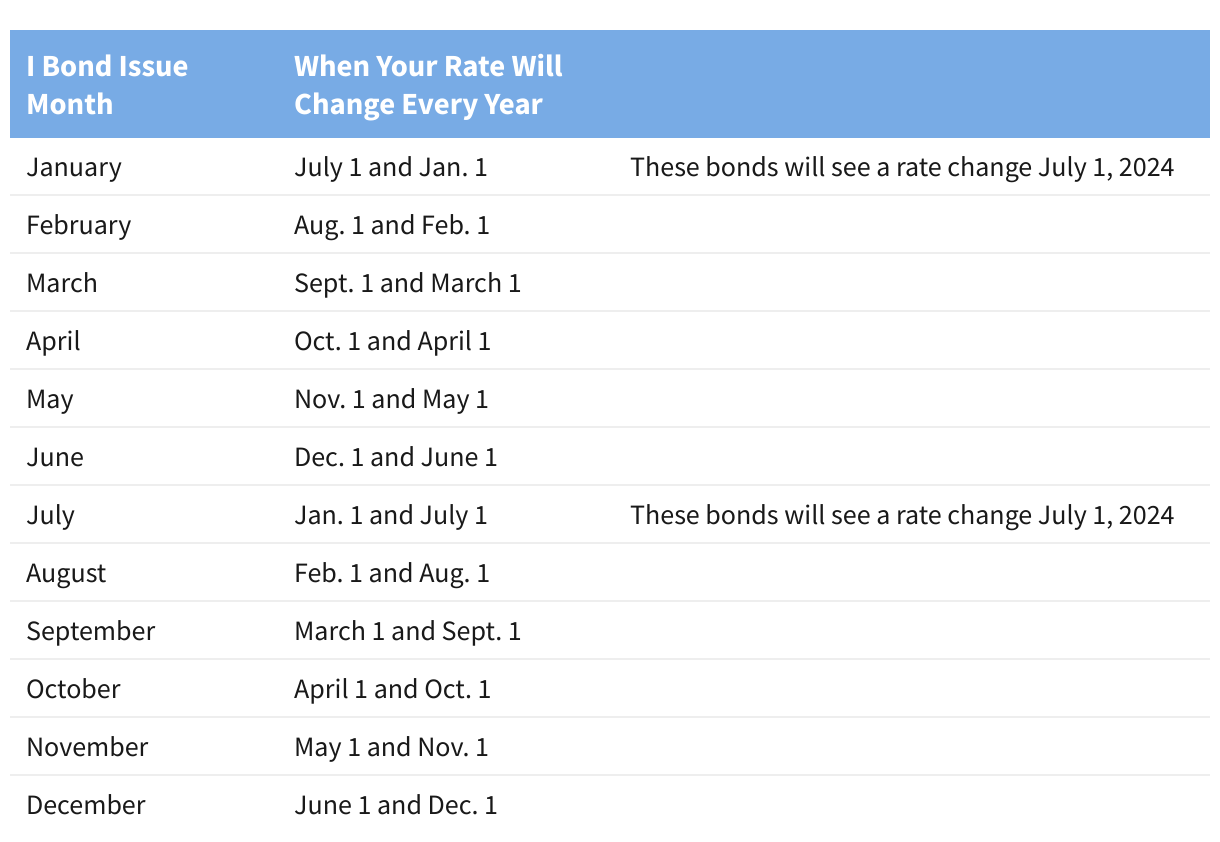Select the July issue month cell
The image size is (1220, 842).
51,515
